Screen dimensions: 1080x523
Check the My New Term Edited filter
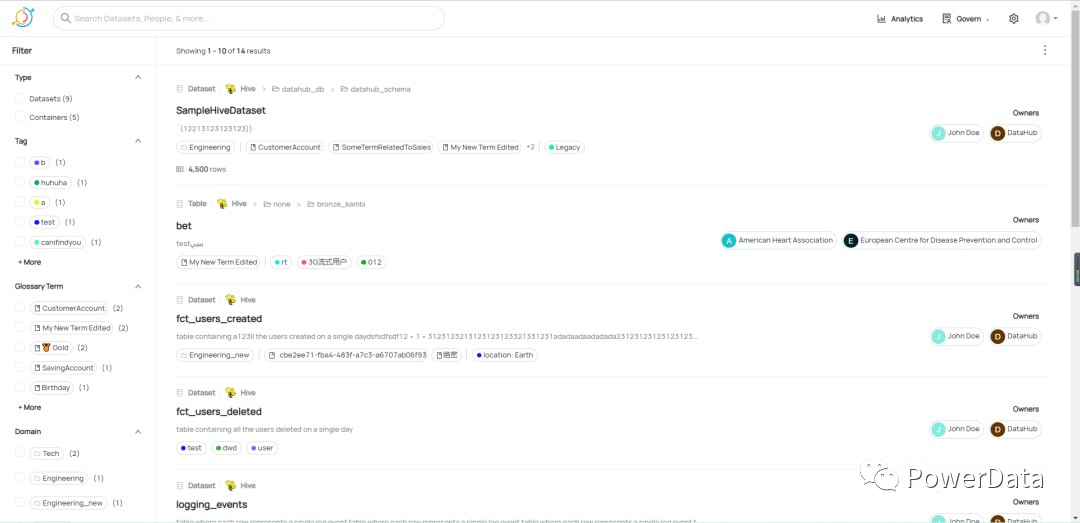(20, 328)
